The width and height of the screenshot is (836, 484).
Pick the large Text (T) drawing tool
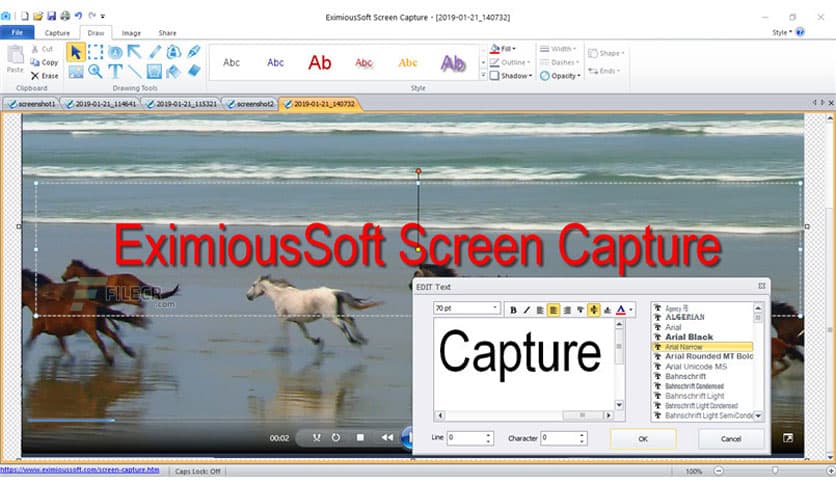click(115, 71)
